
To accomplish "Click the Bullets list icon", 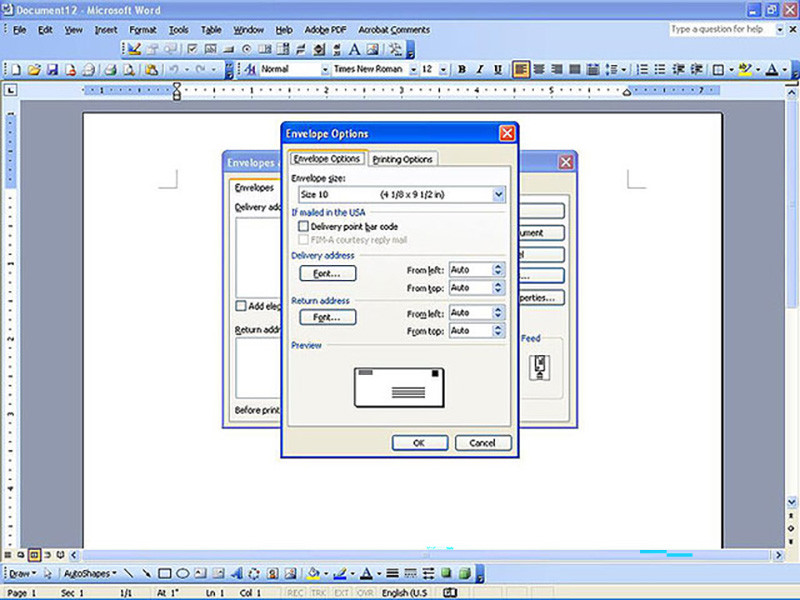I will pyautogui.click(x=660, y=69).
